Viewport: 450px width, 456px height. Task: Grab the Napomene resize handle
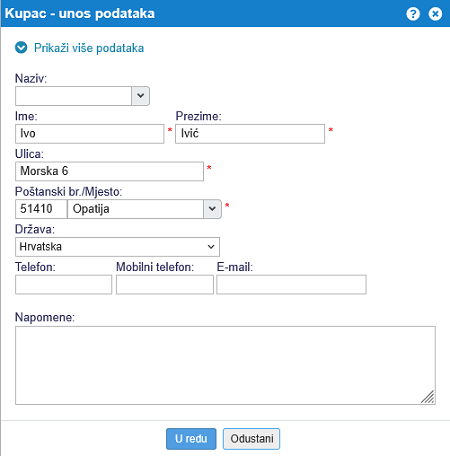click(428, 397)
